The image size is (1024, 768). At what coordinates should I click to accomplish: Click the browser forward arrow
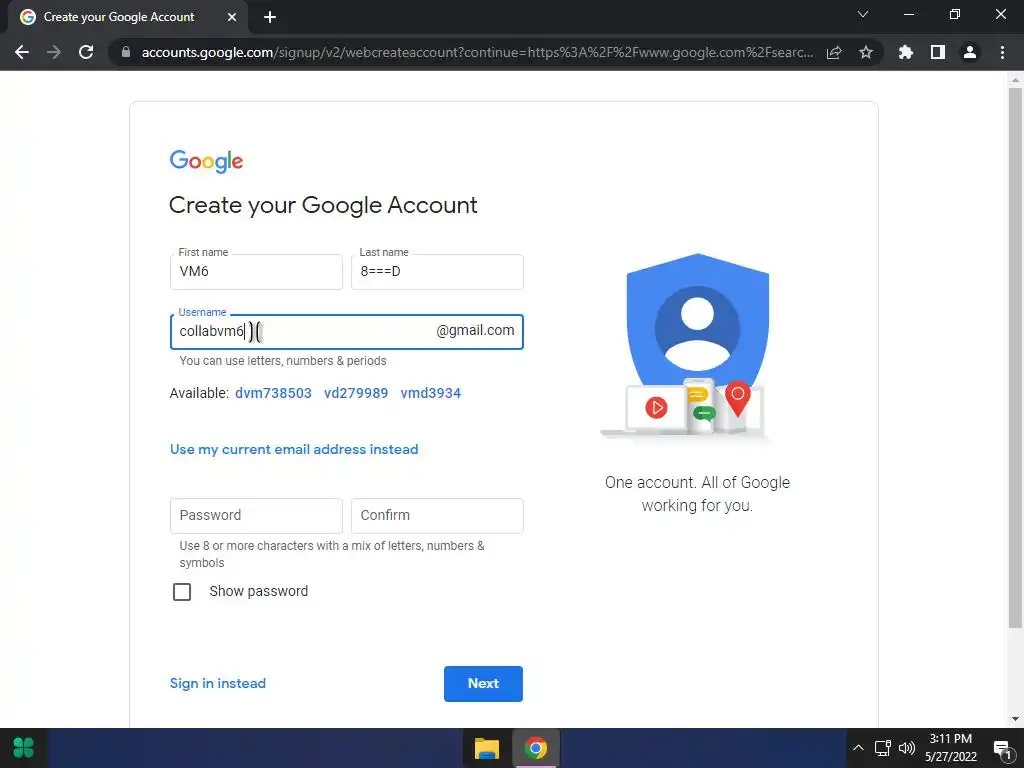click(54, 52)
